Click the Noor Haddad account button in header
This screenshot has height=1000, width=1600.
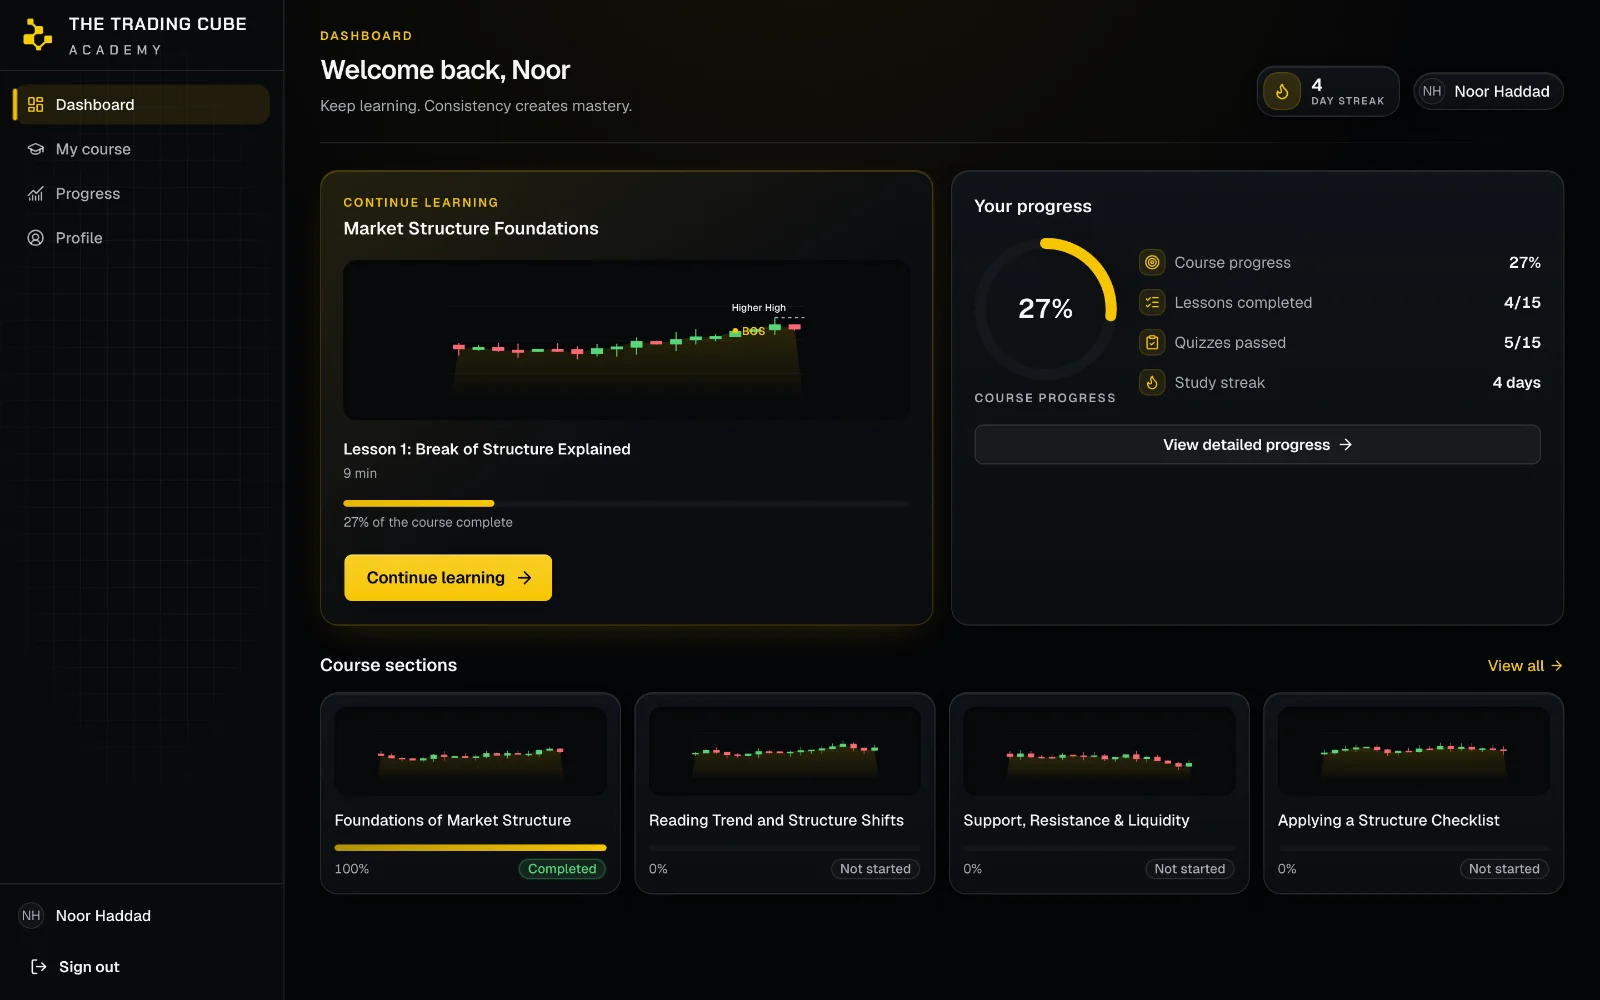pos(1488,91)
